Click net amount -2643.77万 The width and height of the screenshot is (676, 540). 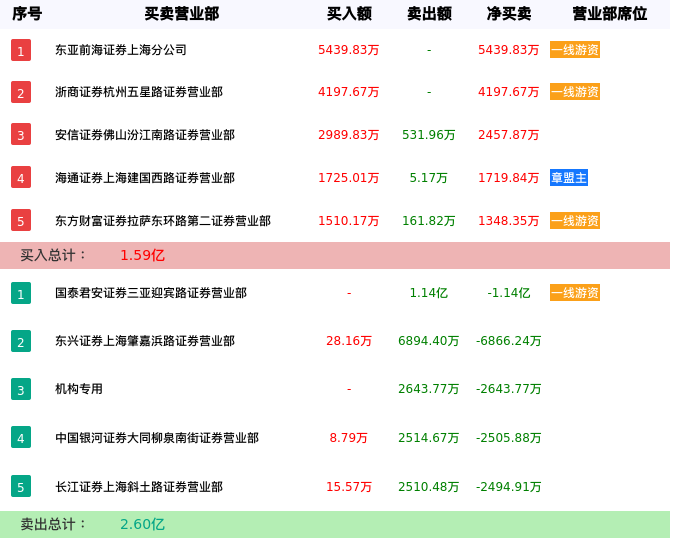pos(508,389)
